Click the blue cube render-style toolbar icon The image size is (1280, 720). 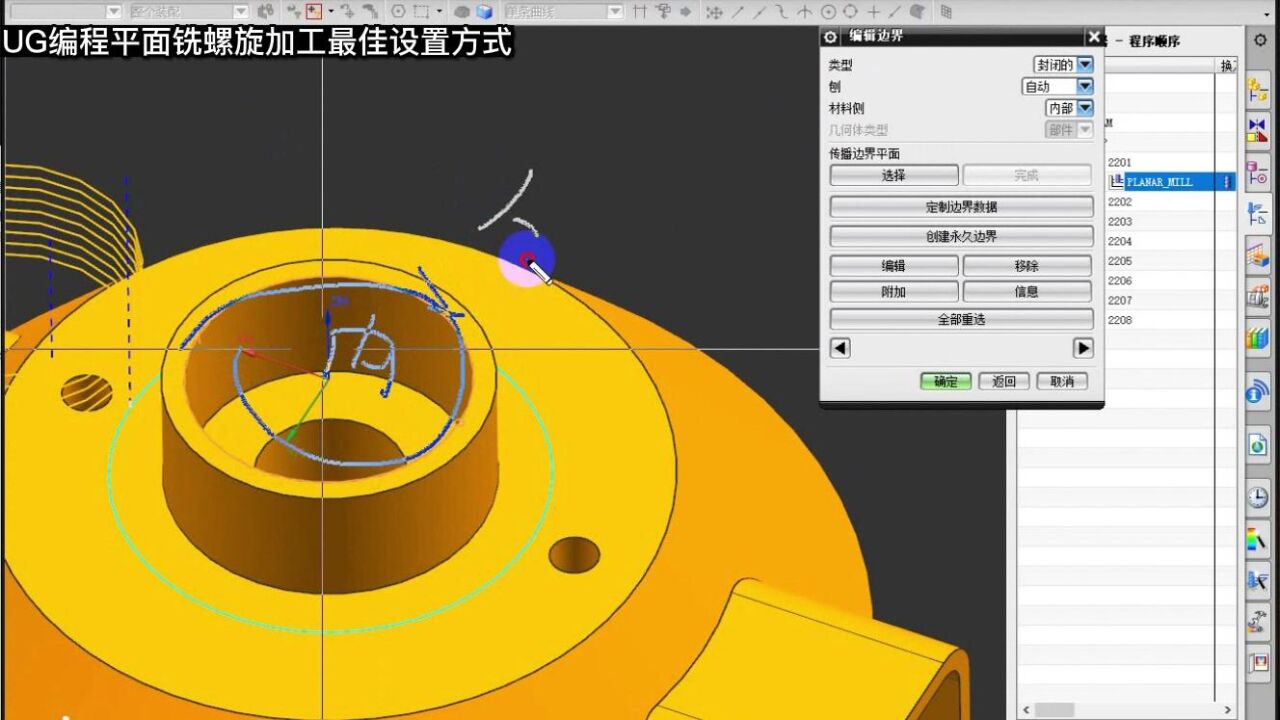485,12
